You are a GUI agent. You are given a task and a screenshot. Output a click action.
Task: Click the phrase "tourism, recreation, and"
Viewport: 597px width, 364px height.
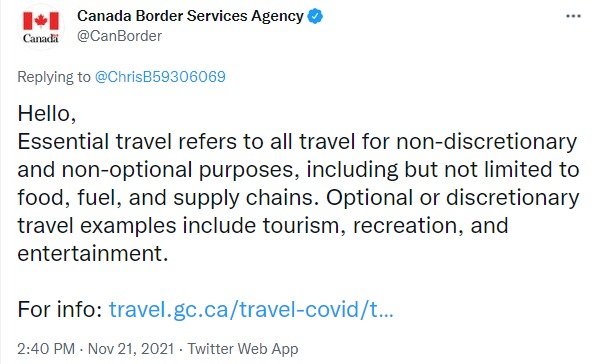(x=385, y=226)
